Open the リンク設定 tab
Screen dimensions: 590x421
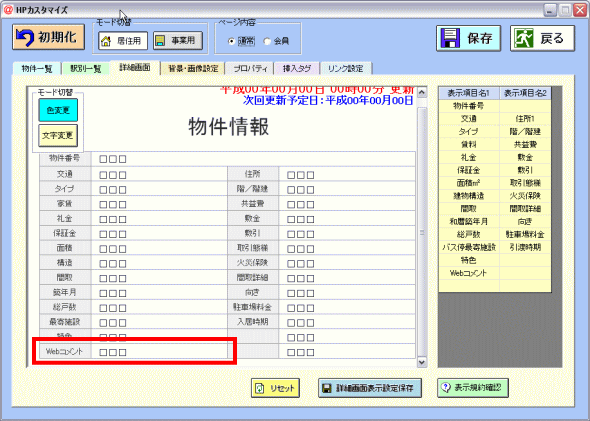click(x=346, y=68)
